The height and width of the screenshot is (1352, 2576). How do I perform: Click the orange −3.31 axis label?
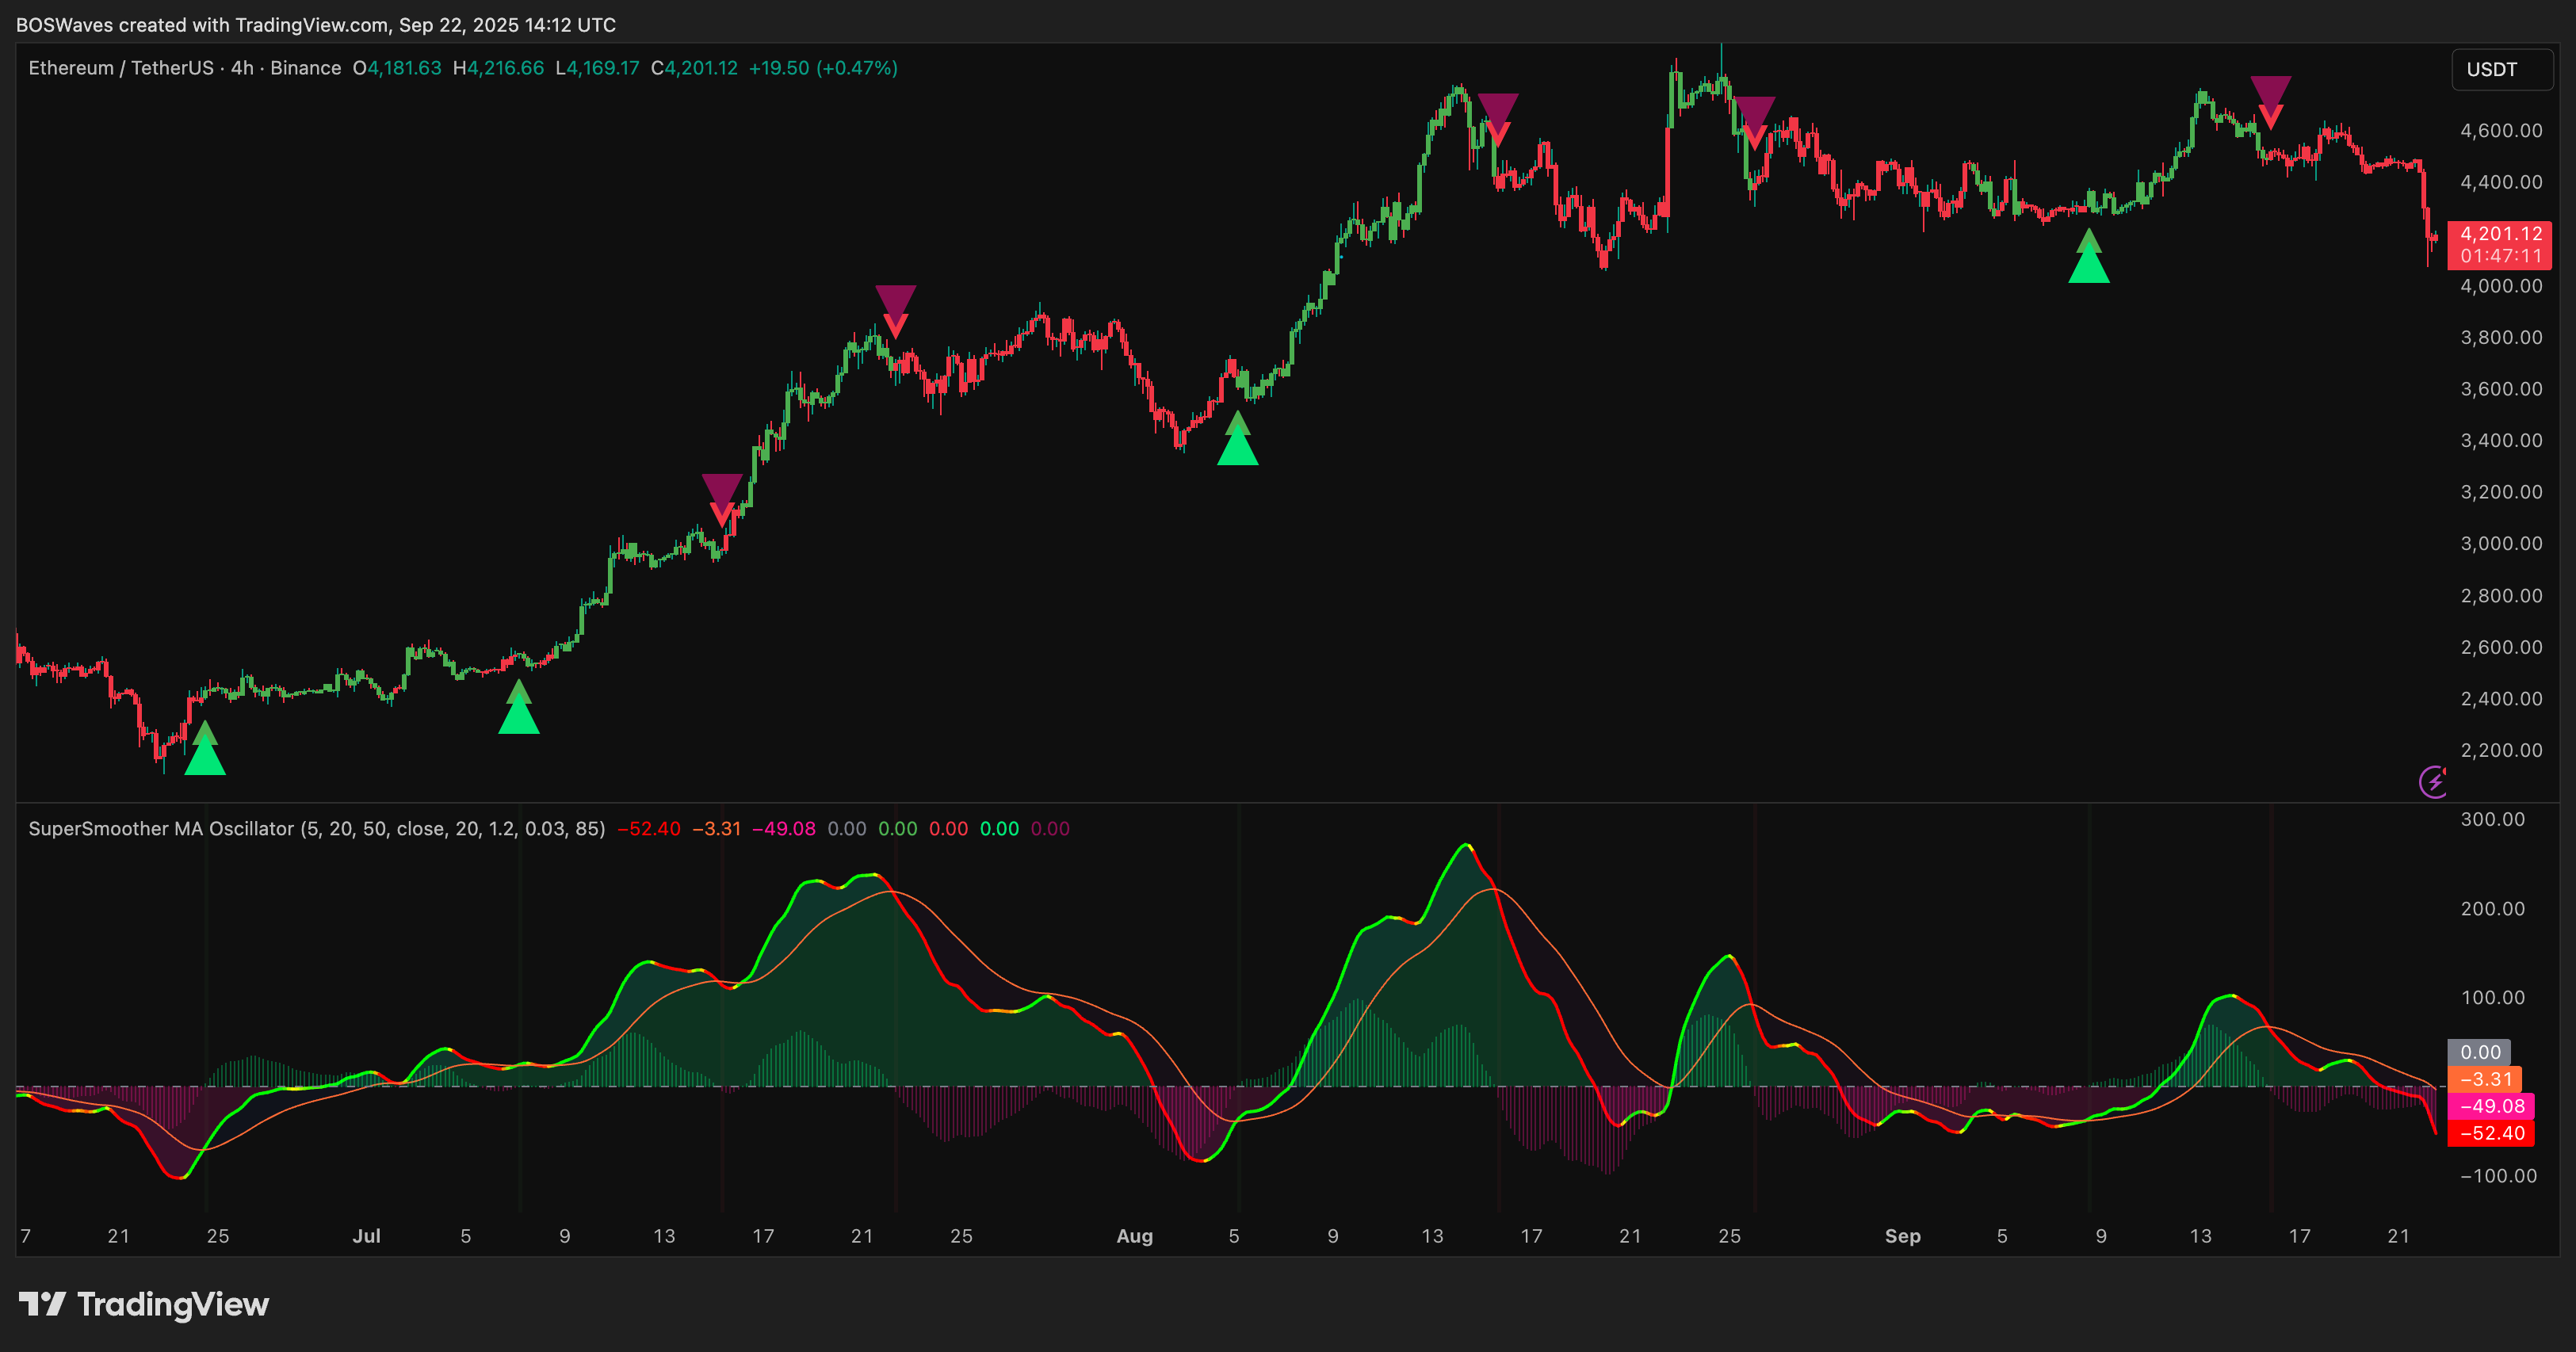pos(2485,1079)
